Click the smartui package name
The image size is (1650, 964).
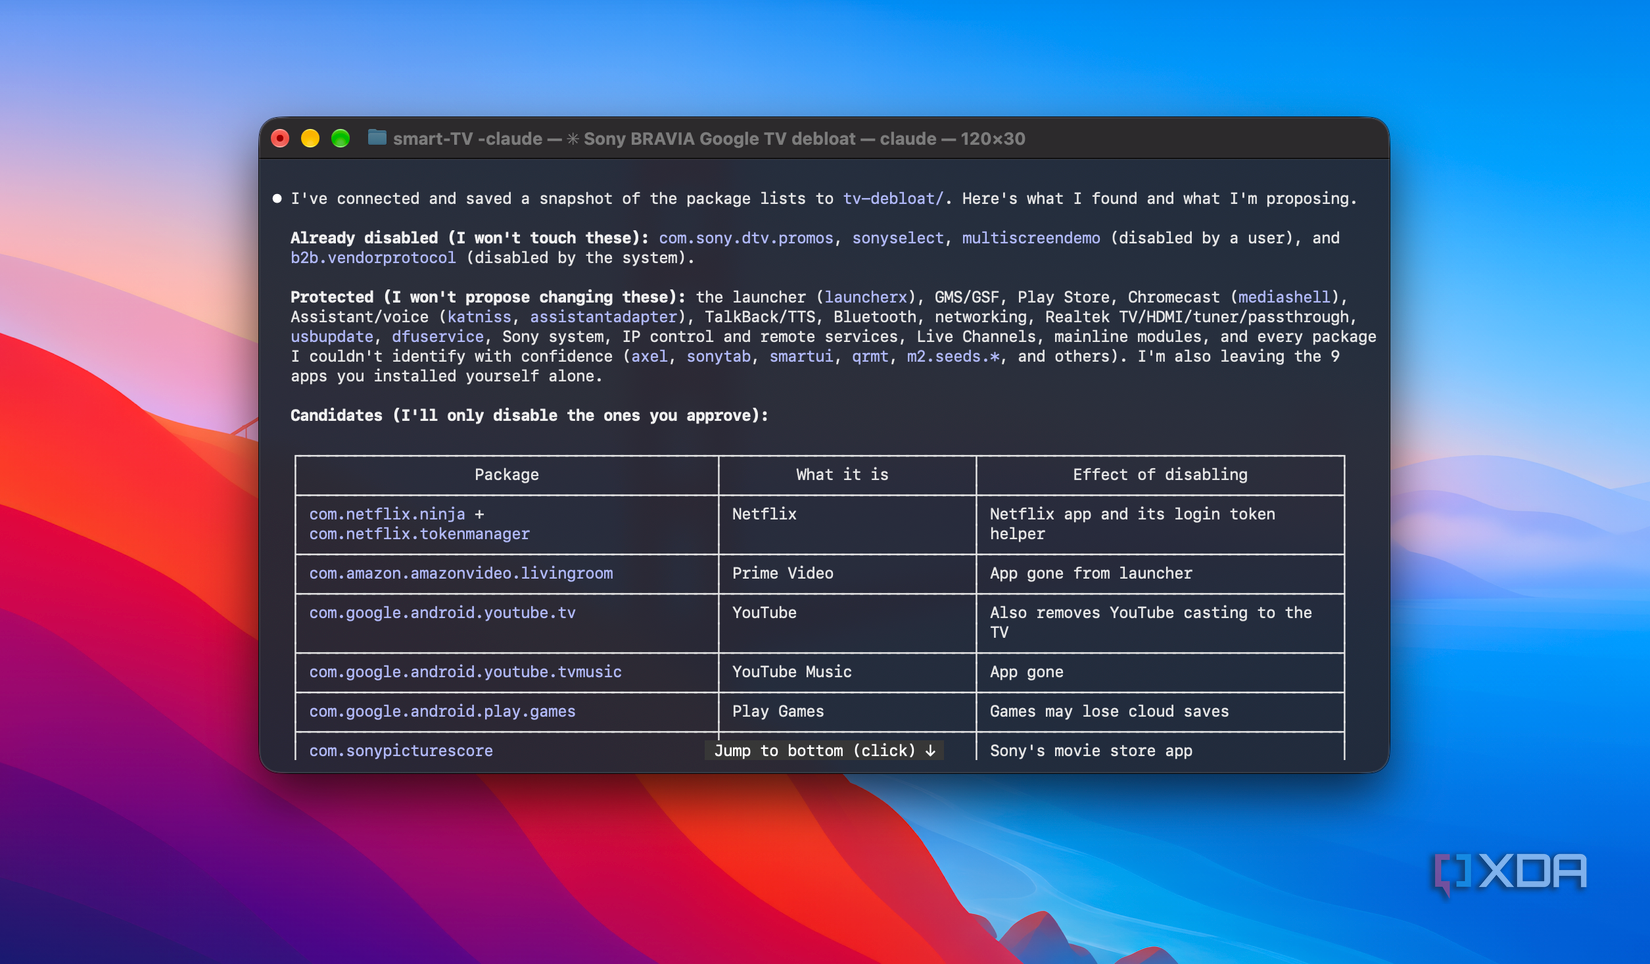[x=801, y=356]
